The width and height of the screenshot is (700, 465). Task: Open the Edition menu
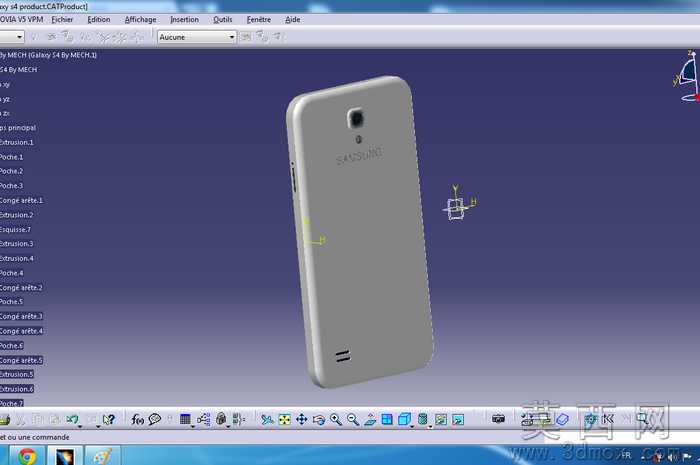(99, 20)
